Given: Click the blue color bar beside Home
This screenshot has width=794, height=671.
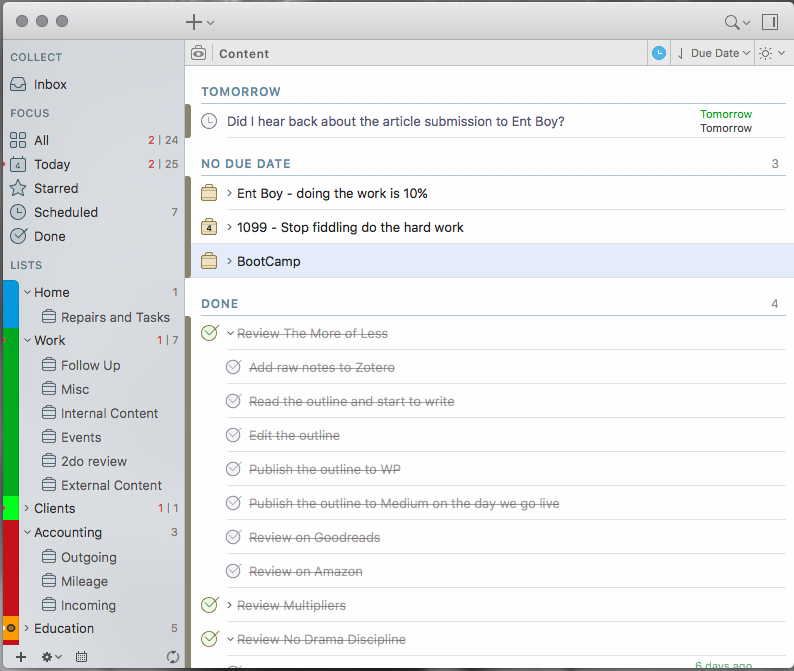Looking at the screenshot, I should pos(9,304).
